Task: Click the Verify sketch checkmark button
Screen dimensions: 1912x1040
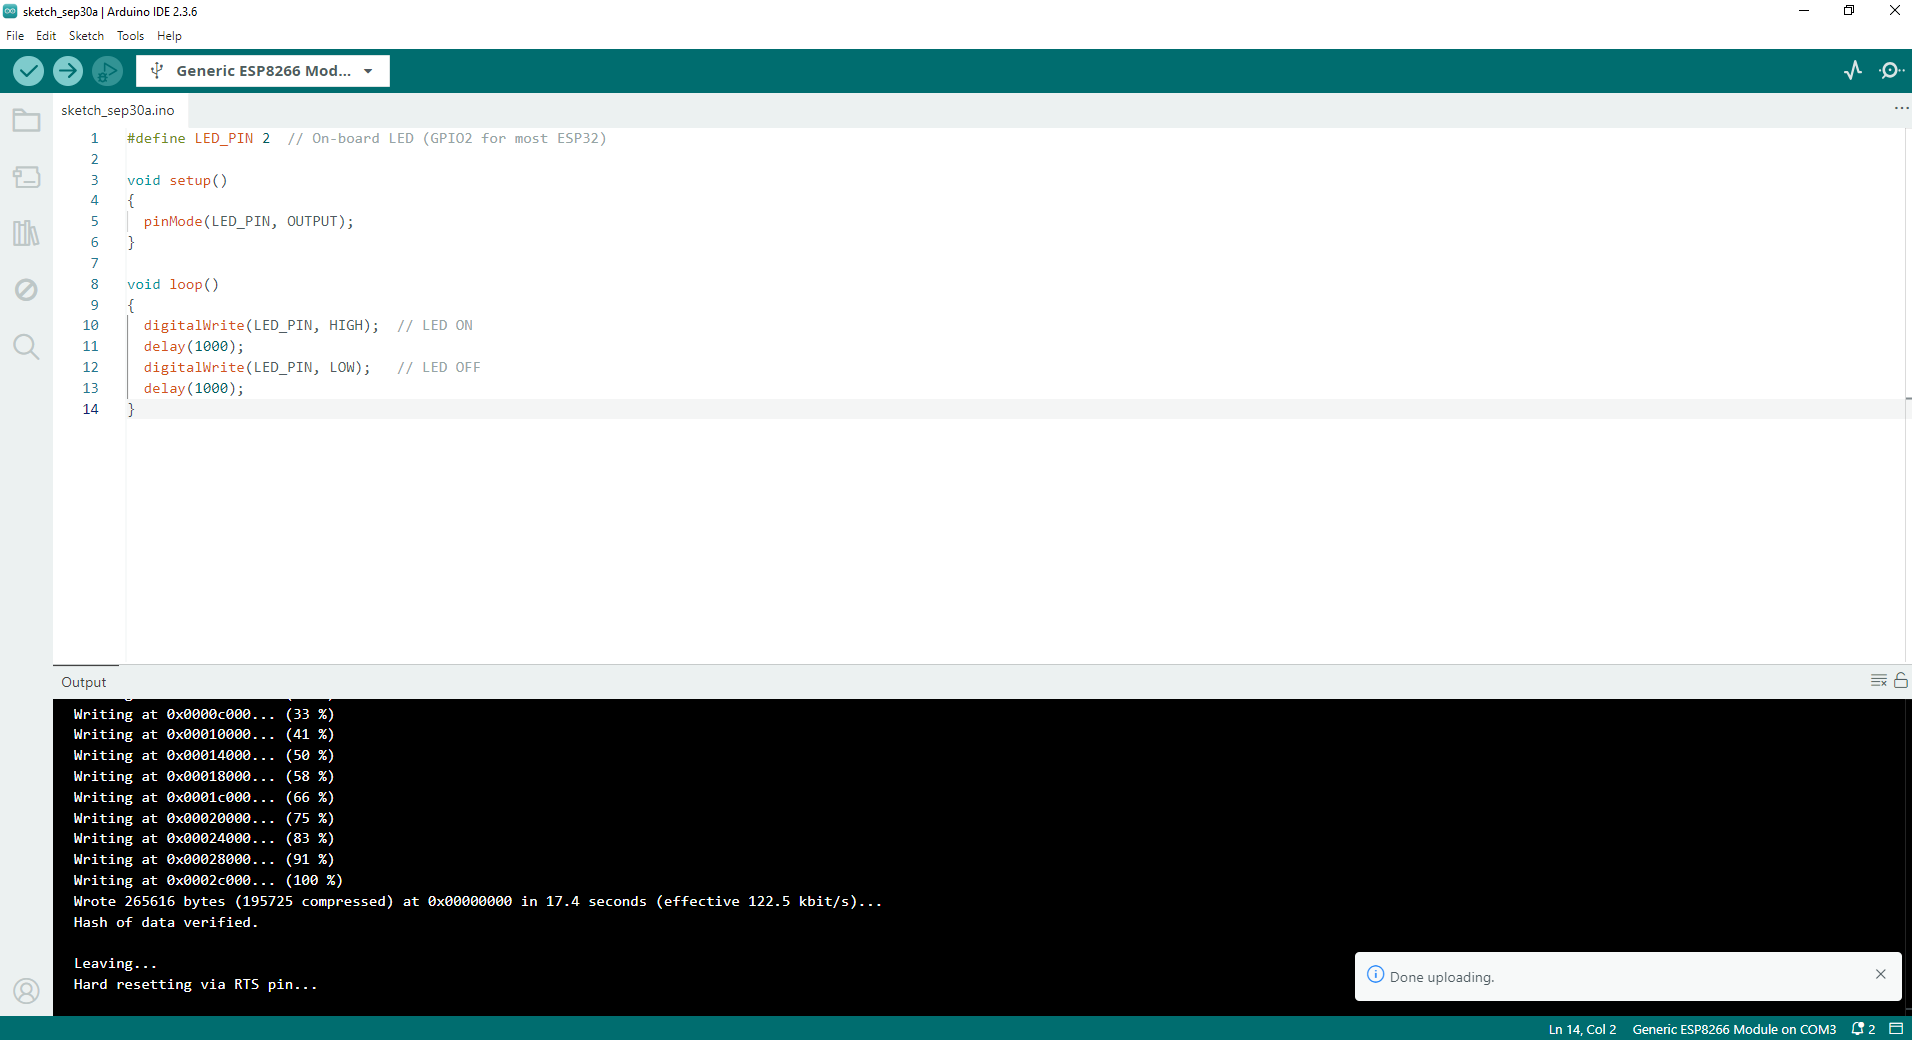Action: pyautogui.click(x=28, y=71)
